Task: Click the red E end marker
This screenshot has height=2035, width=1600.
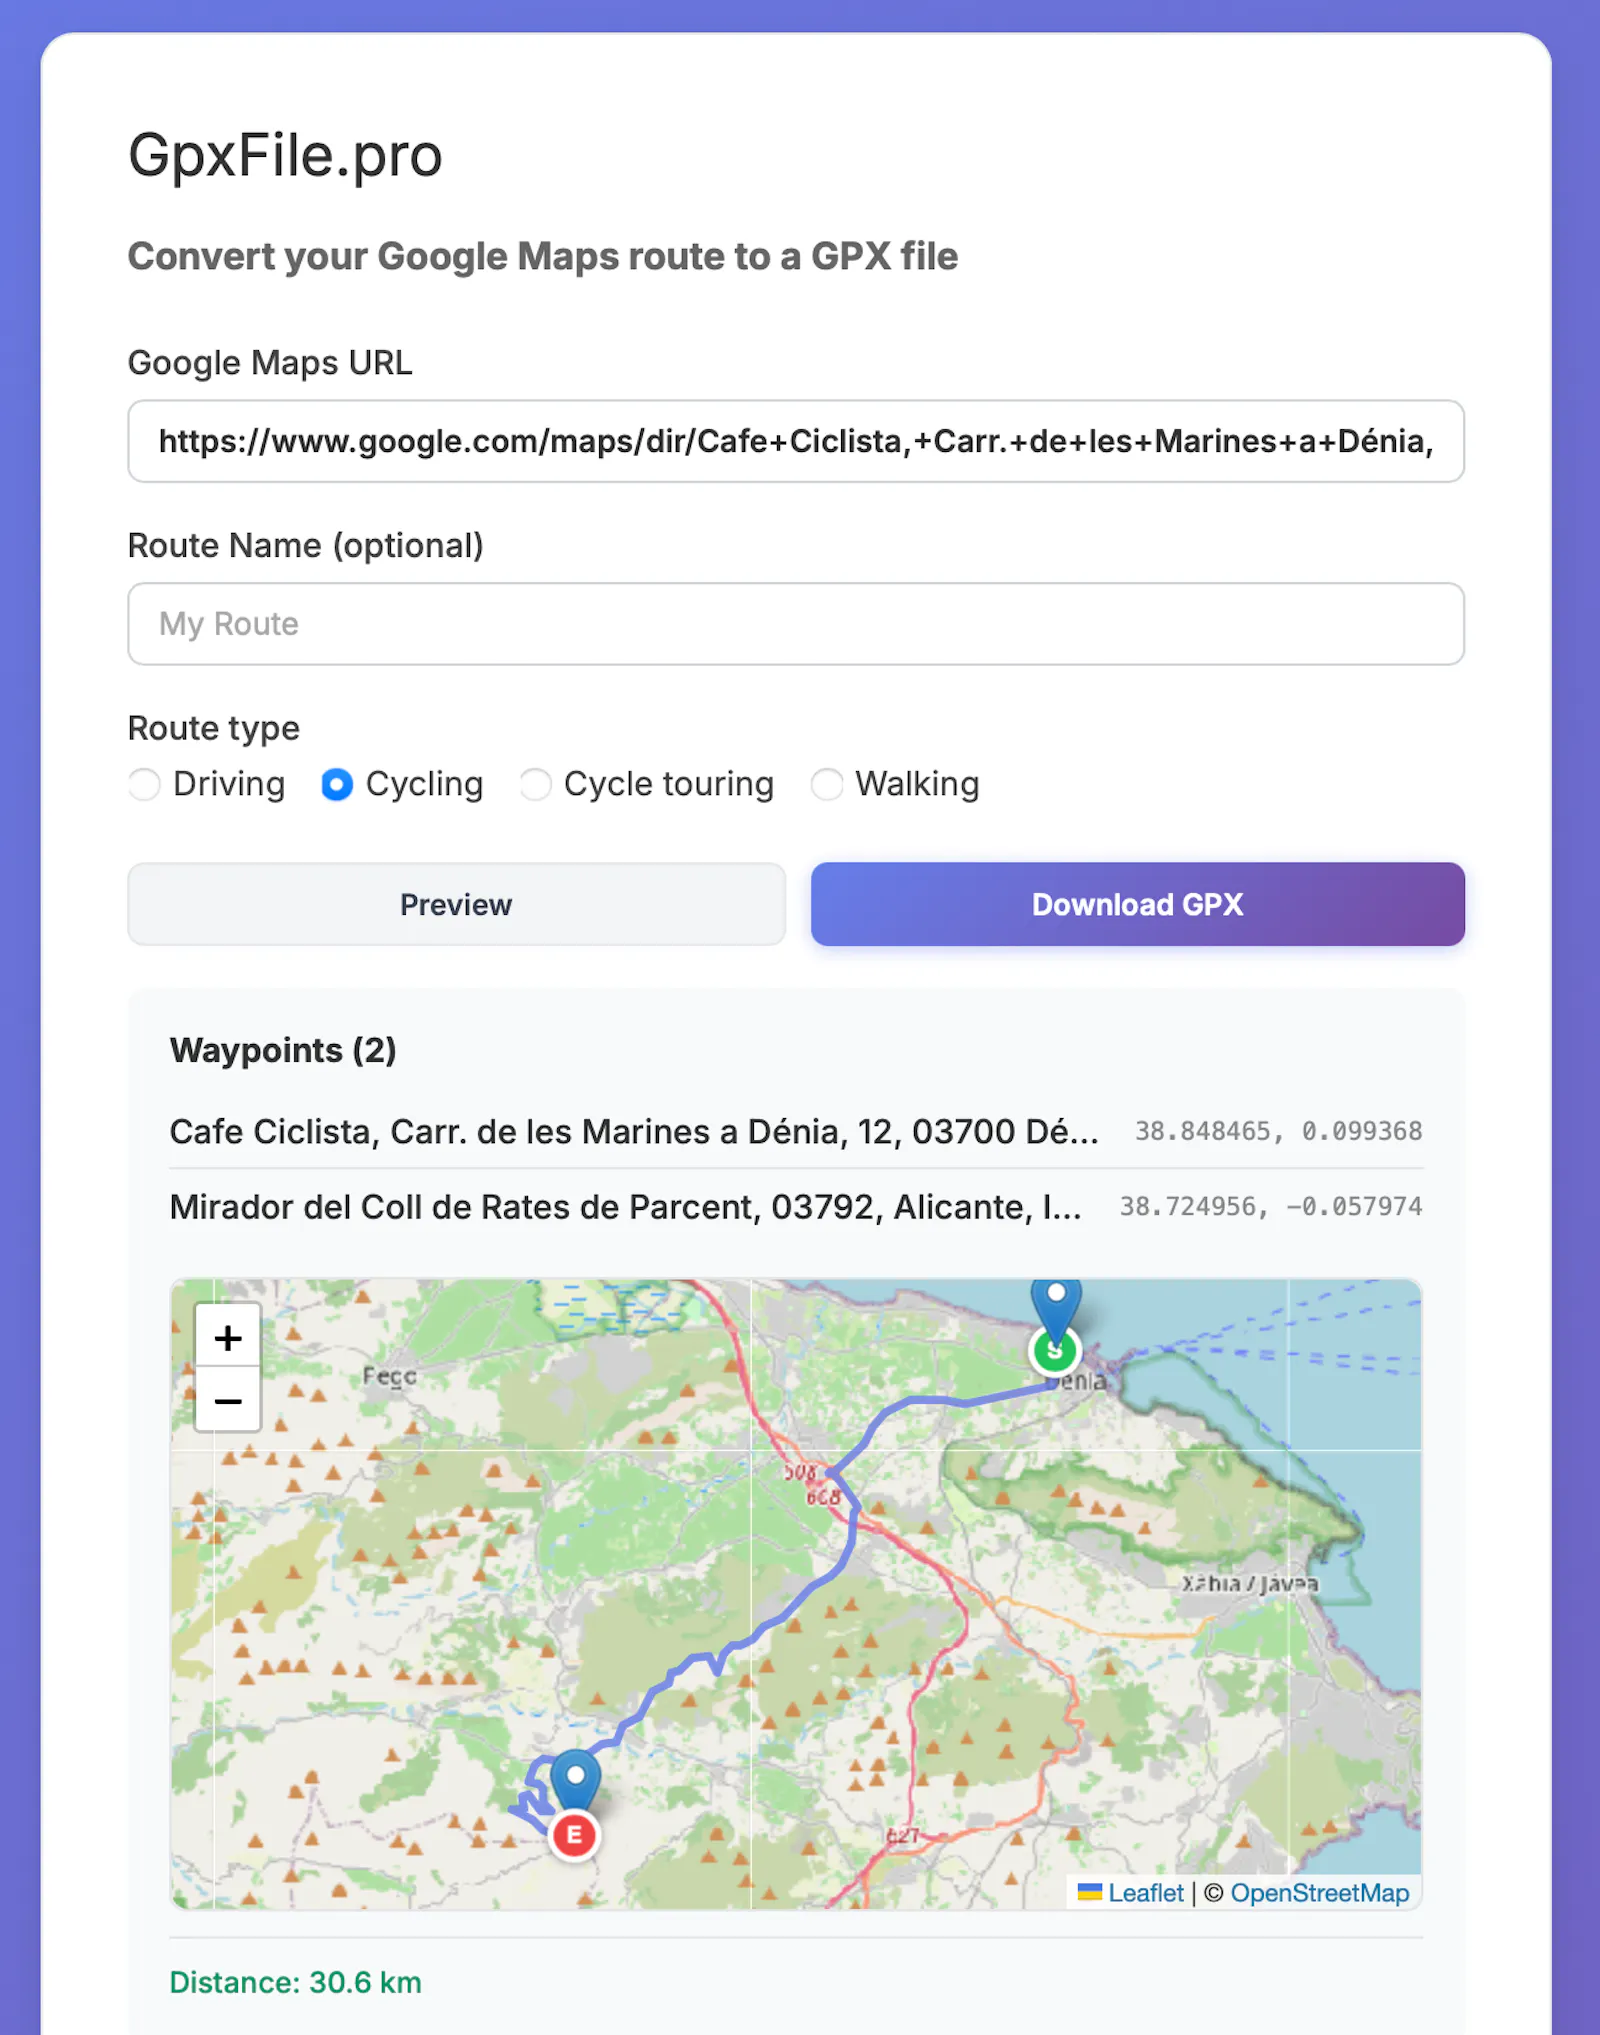Action: (574, 1835)
